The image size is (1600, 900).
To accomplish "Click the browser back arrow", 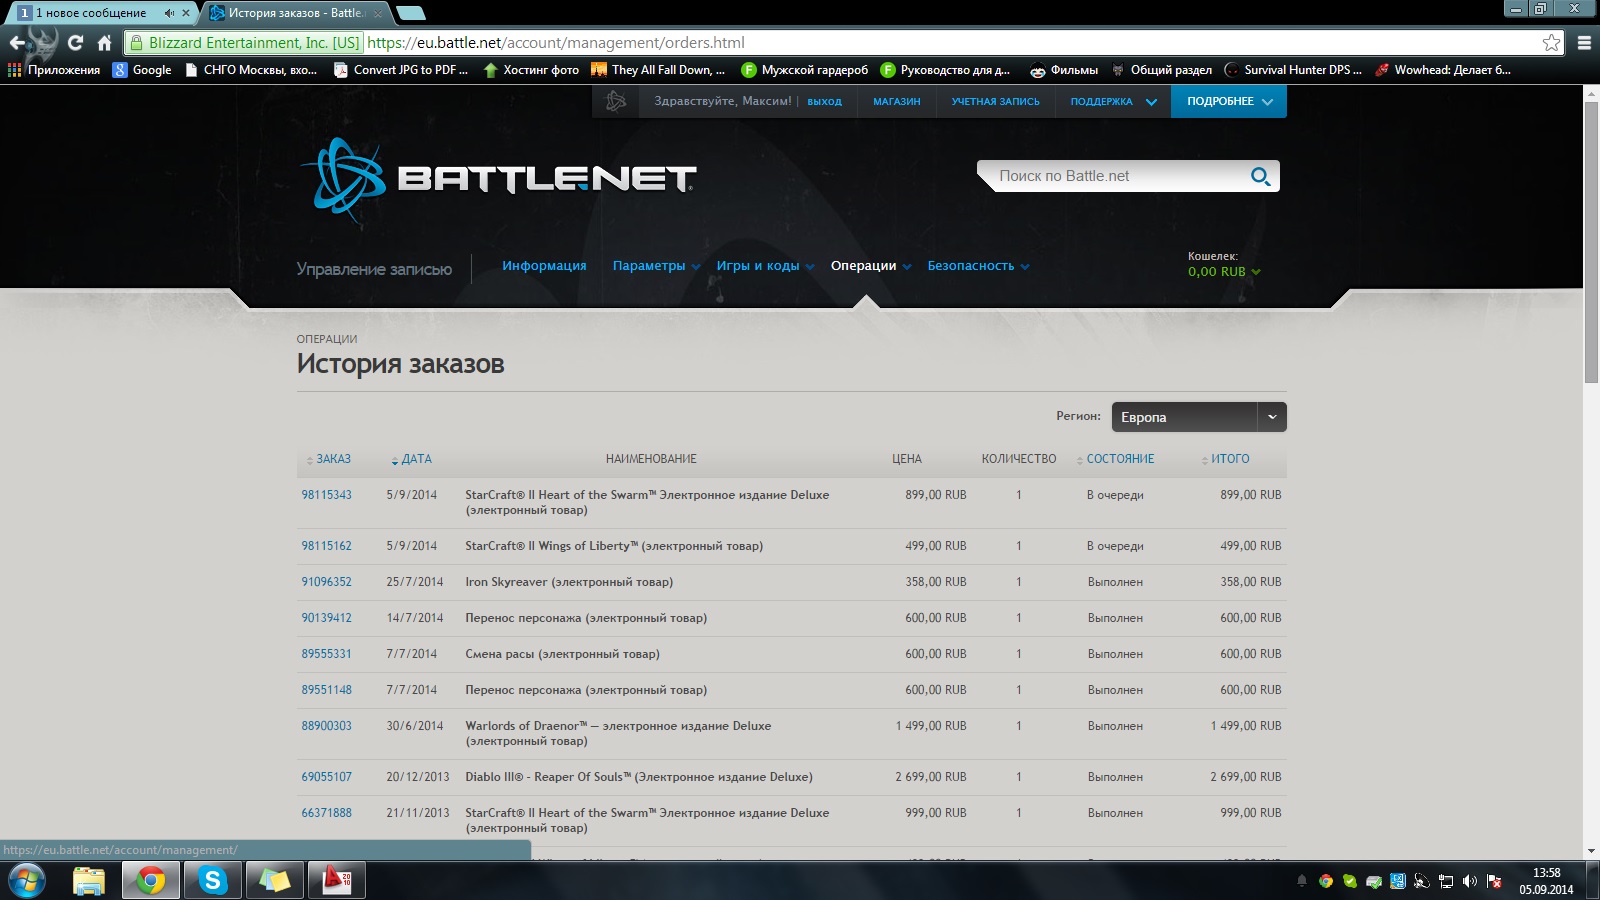I will coord(17,43).
